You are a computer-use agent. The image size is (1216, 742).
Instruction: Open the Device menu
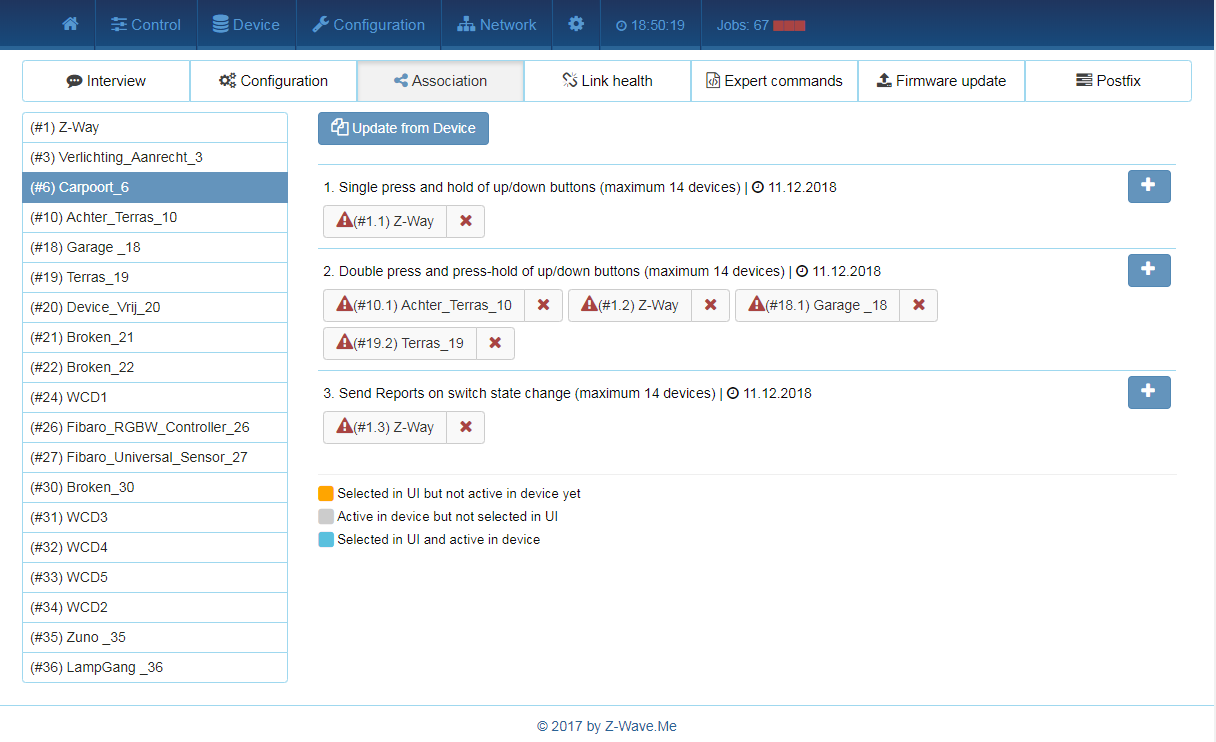pos(246,25)
